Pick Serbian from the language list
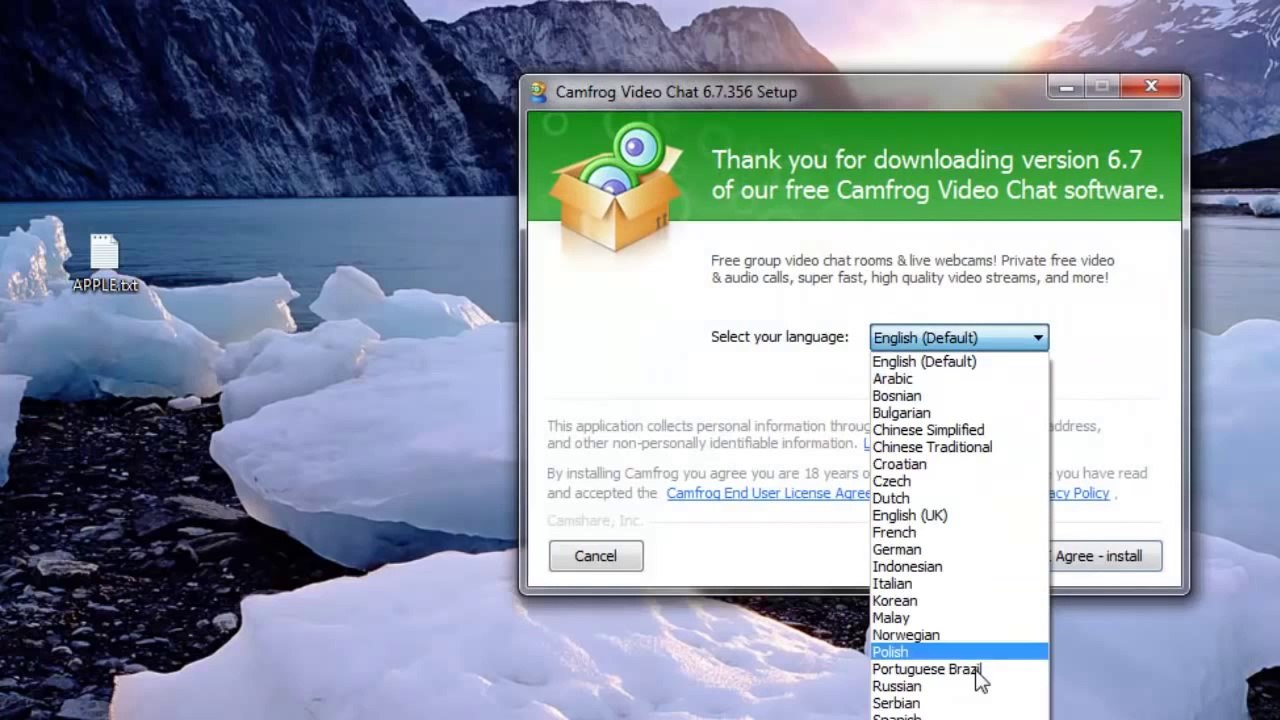 tap(960, 702)
